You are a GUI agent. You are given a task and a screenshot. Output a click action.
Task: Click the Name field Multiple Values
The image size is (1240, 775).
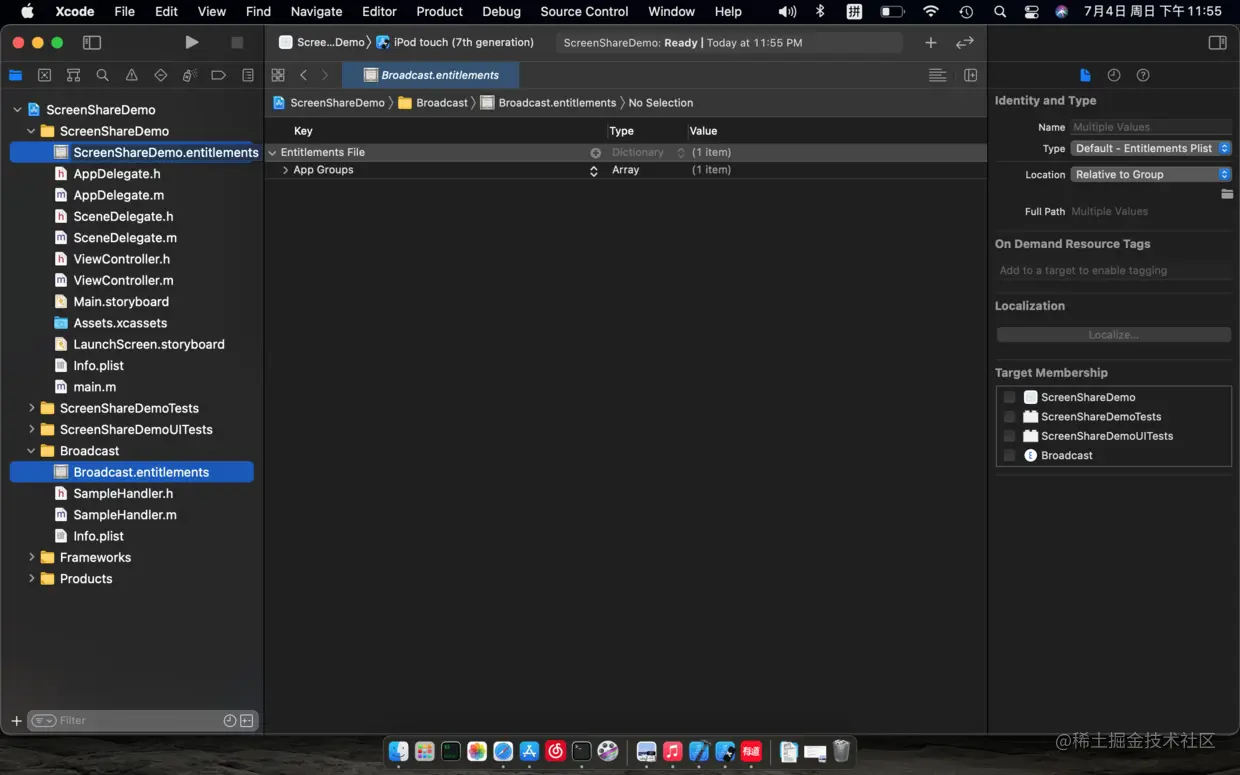1151,127
